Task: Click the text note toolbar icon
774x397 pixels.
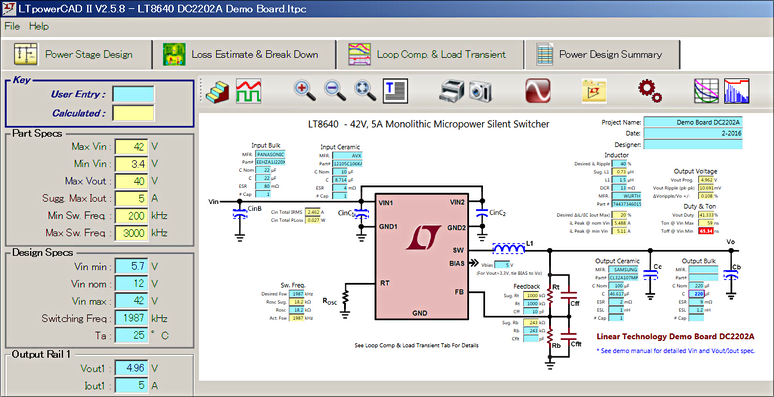Action: coord(396,92)
